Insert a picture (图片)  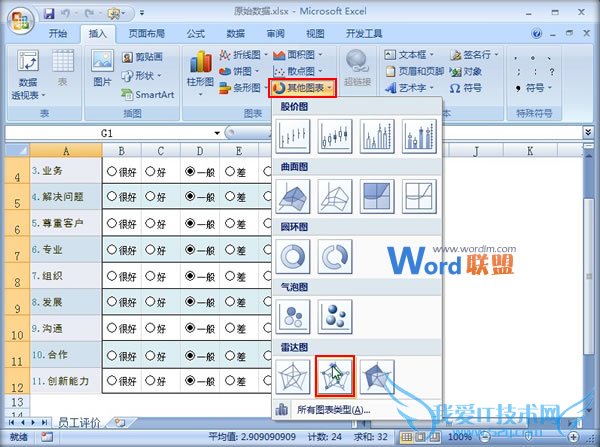(x=102, y=69)
